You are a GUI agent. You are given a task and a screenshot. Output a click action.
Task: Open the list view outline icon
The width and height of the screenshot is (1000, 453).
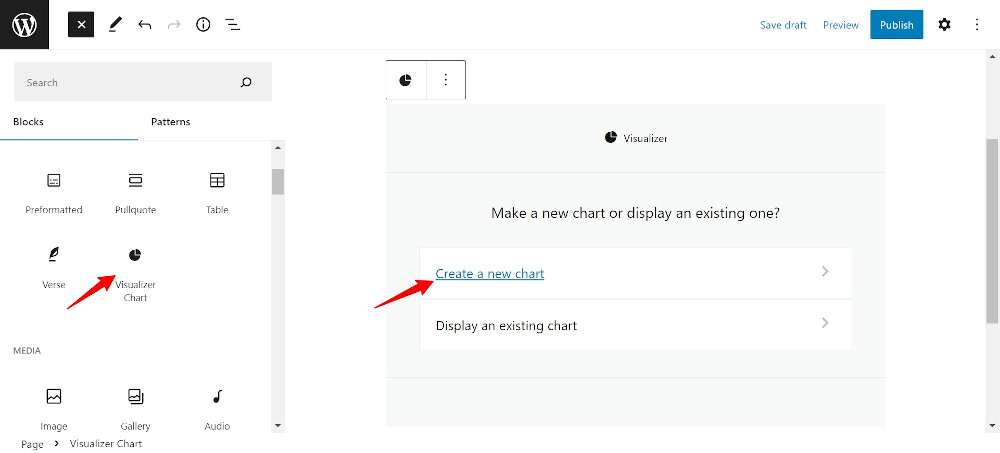click(x=233, y=25)
